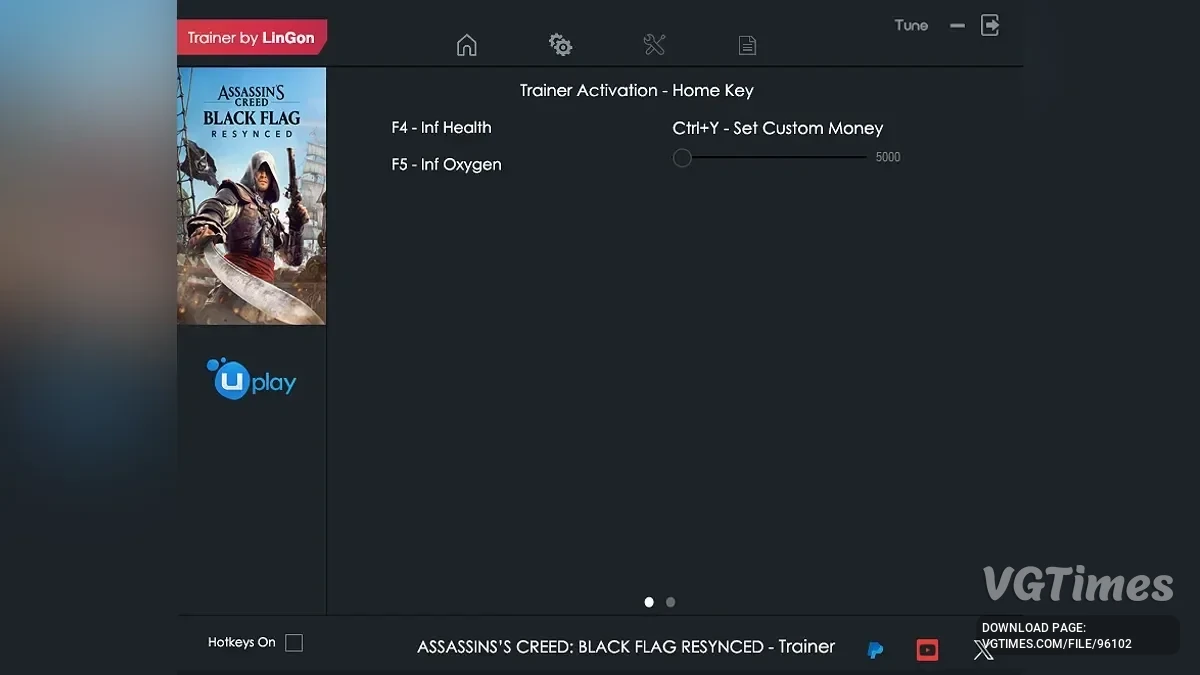
Task: Open the Home tab icon
Action: [466, 45]
